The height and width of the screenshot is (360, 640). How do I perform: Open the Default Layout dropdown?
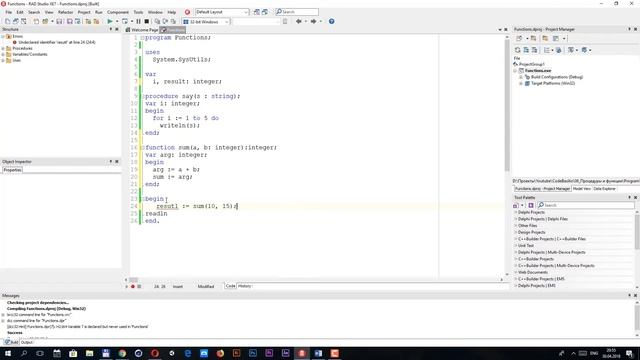pos(222,12)
